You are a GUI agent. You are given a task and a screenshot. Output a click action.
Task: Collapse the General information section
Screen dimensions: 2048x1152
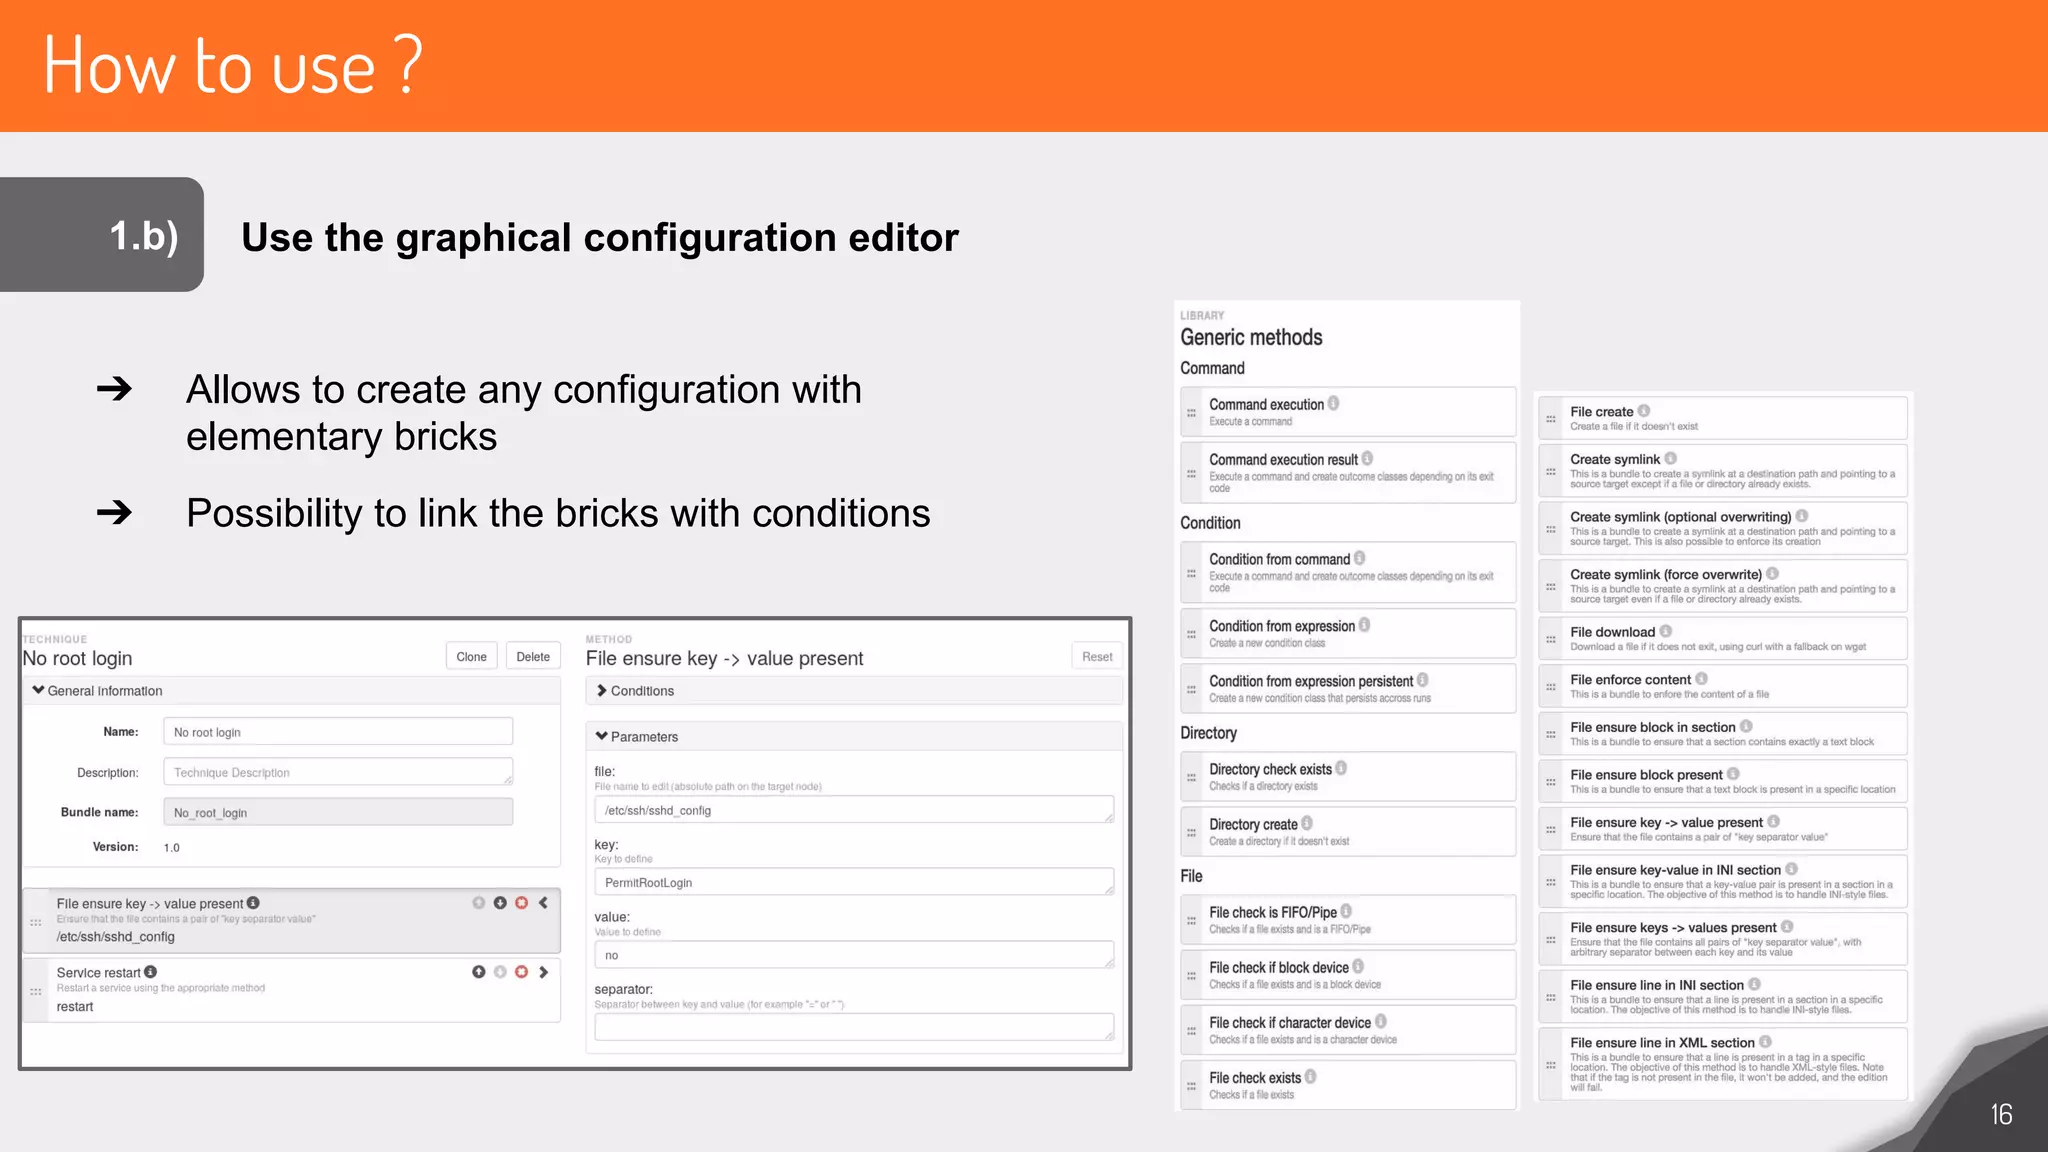click(39, 690)
